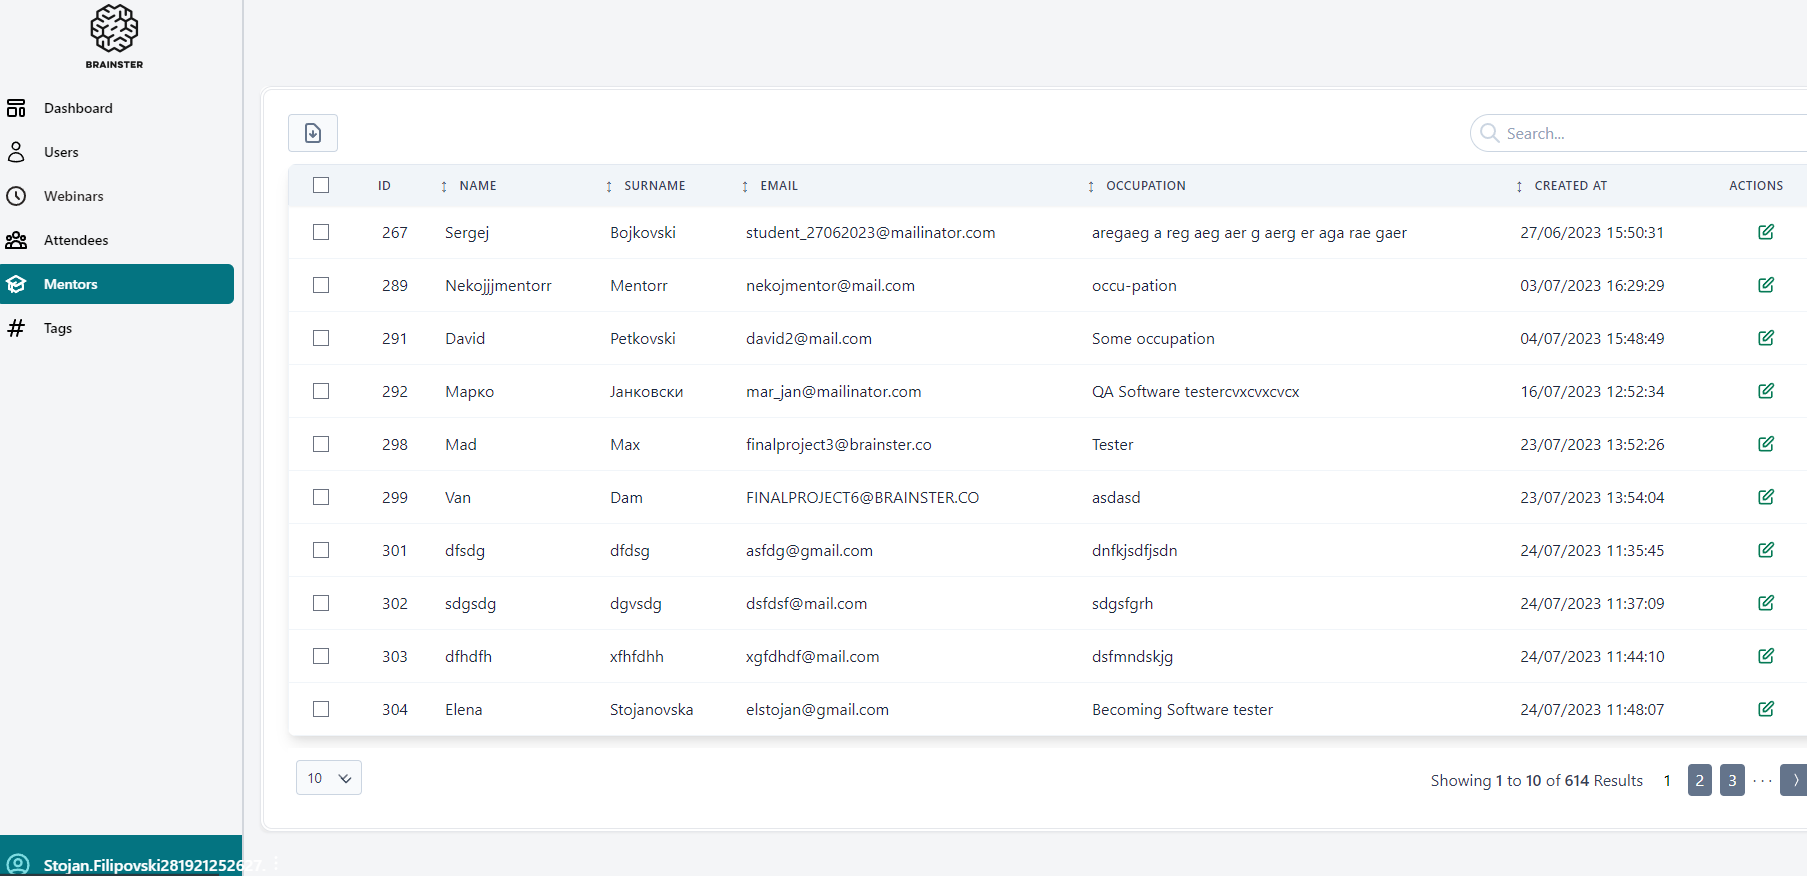Edit the mentor row with ID 291

(1766, 338)
